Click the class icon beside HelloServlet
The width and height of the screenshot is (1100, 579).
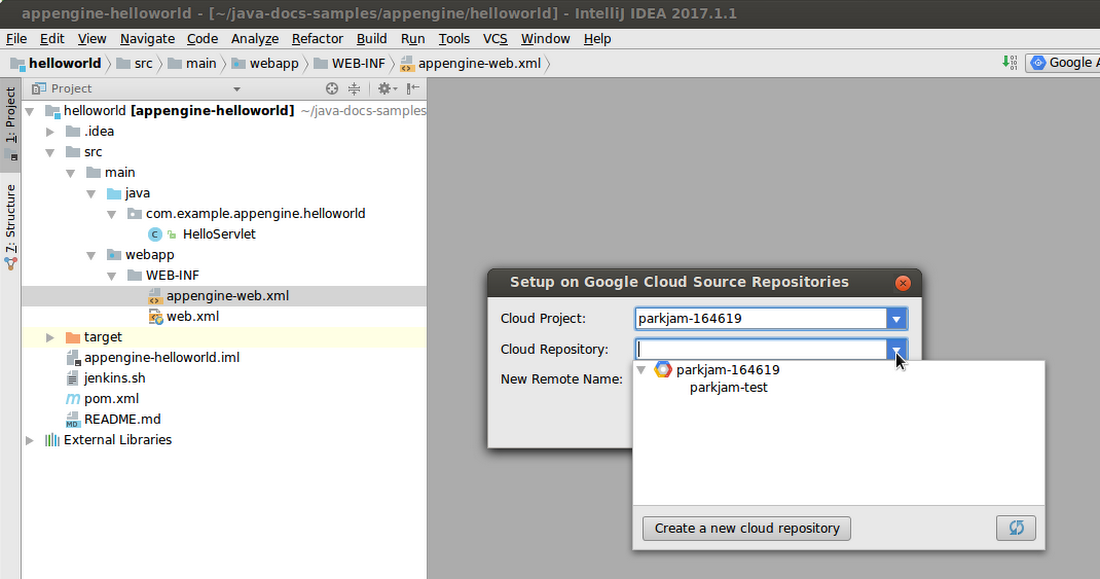[x=156, y=233]
